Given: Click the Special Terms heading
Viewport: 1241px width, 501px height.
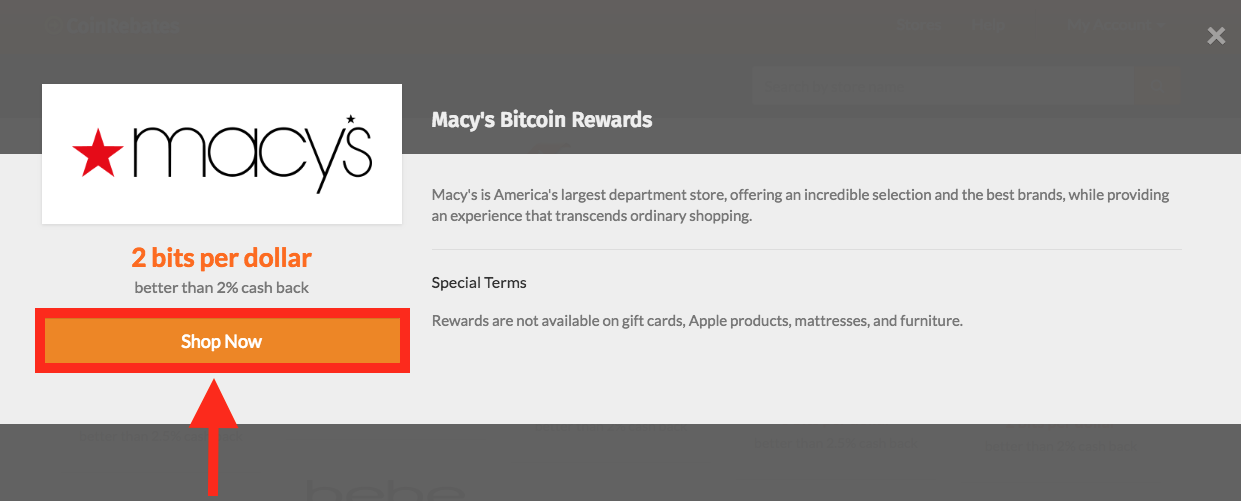Looking at the screenshot, I should [x=479, y=283].
